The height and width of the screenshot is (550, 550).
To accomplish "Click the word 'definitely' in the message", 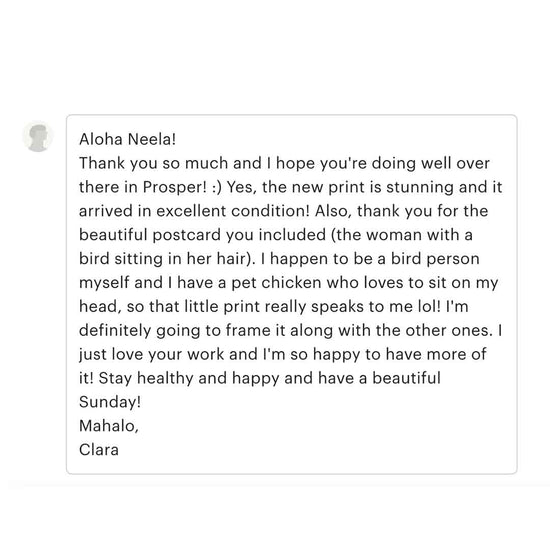I will [115, 330].
